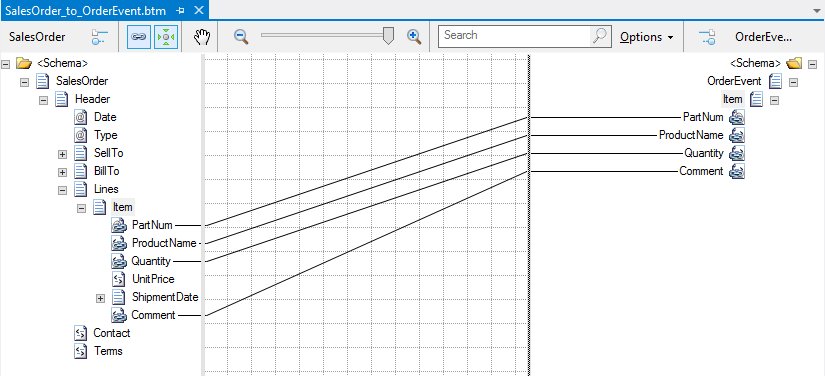Screen dimensions: 825x376
Task: Expand the ShipmentDate node
Action: point(100,298)
